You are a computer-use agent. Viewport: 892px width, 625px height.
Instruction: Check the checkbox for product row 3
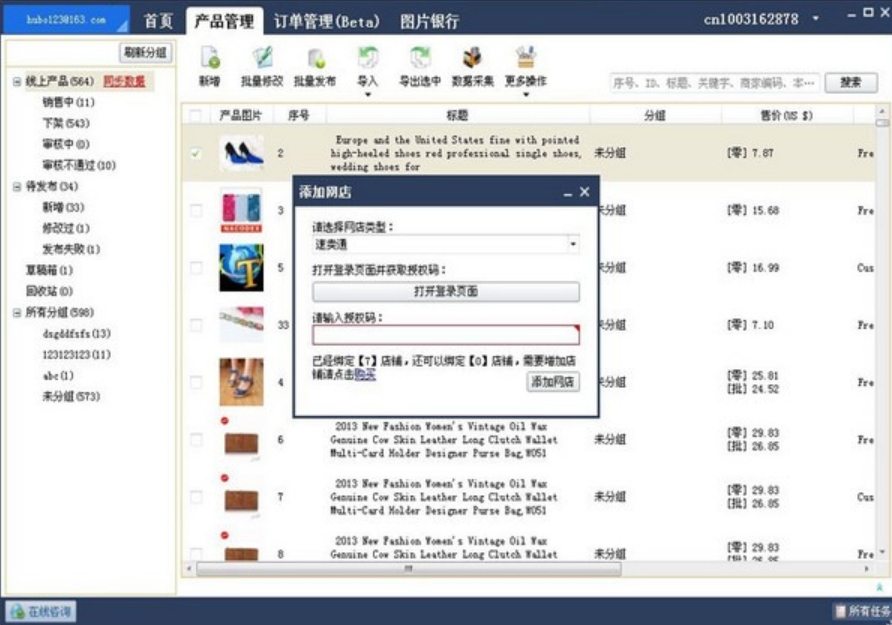[x=196, y=210]
